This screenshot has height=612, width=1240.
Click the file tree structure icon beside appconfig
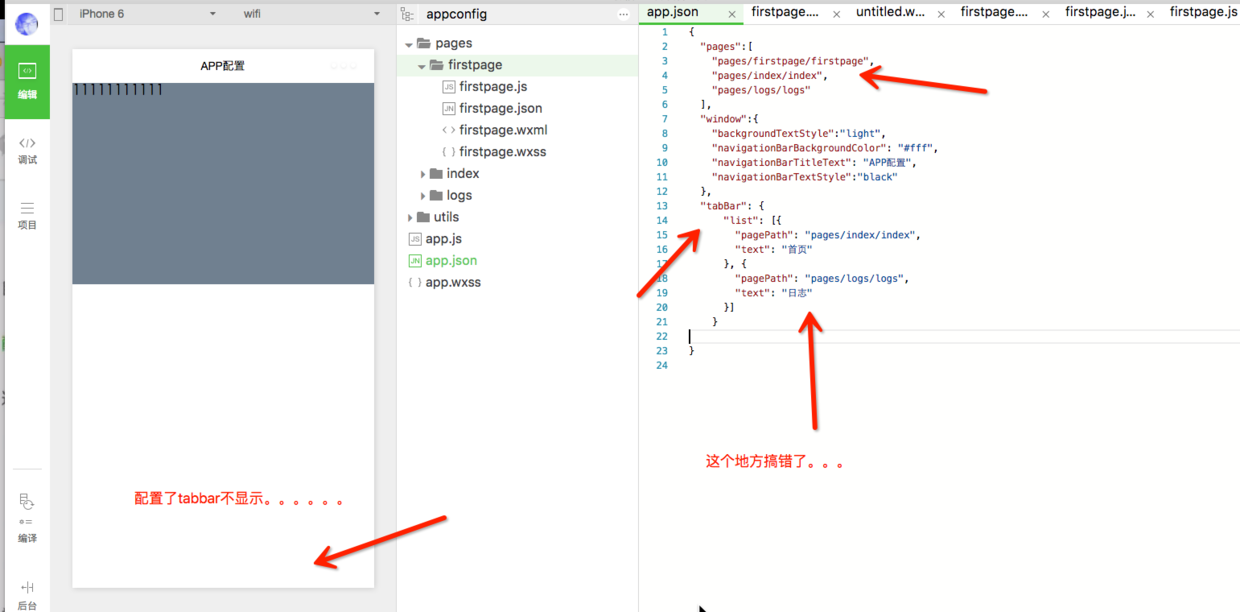pyautogui.click(x=407, y=14)
